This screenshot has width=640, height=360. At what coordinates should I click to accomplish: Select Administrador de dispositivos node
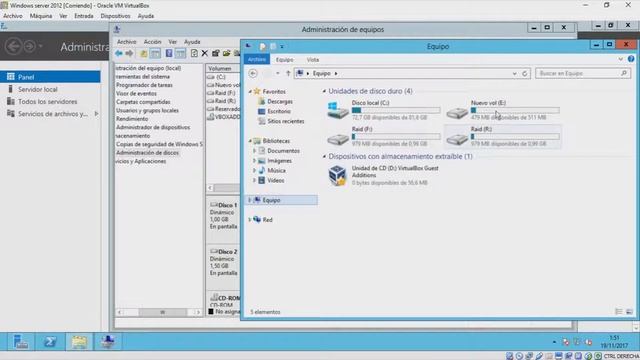click(153, 127)
